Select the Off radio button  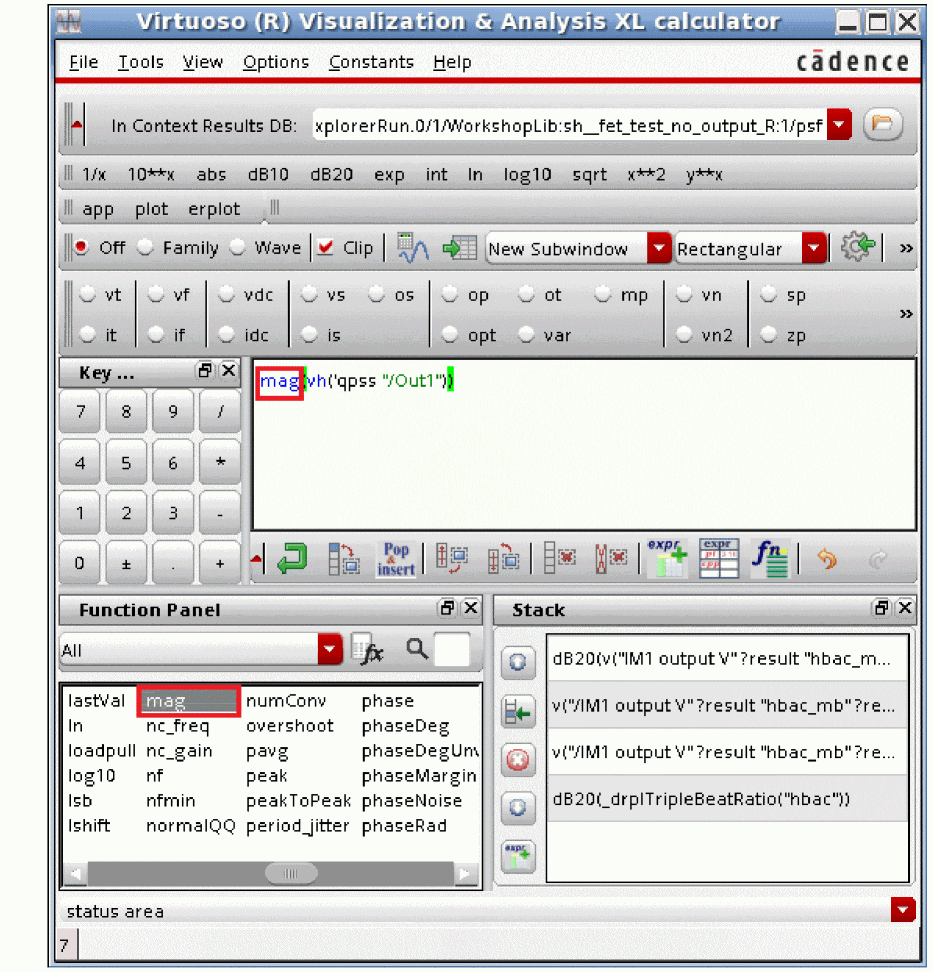click(x=81, y=247)
